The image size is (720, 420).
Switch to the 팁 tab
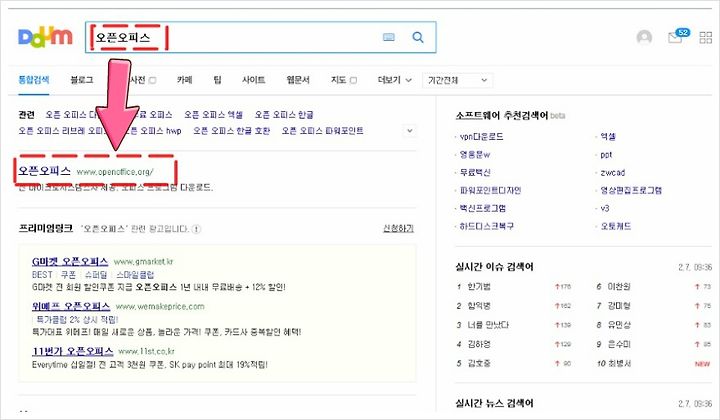point(217,80)
